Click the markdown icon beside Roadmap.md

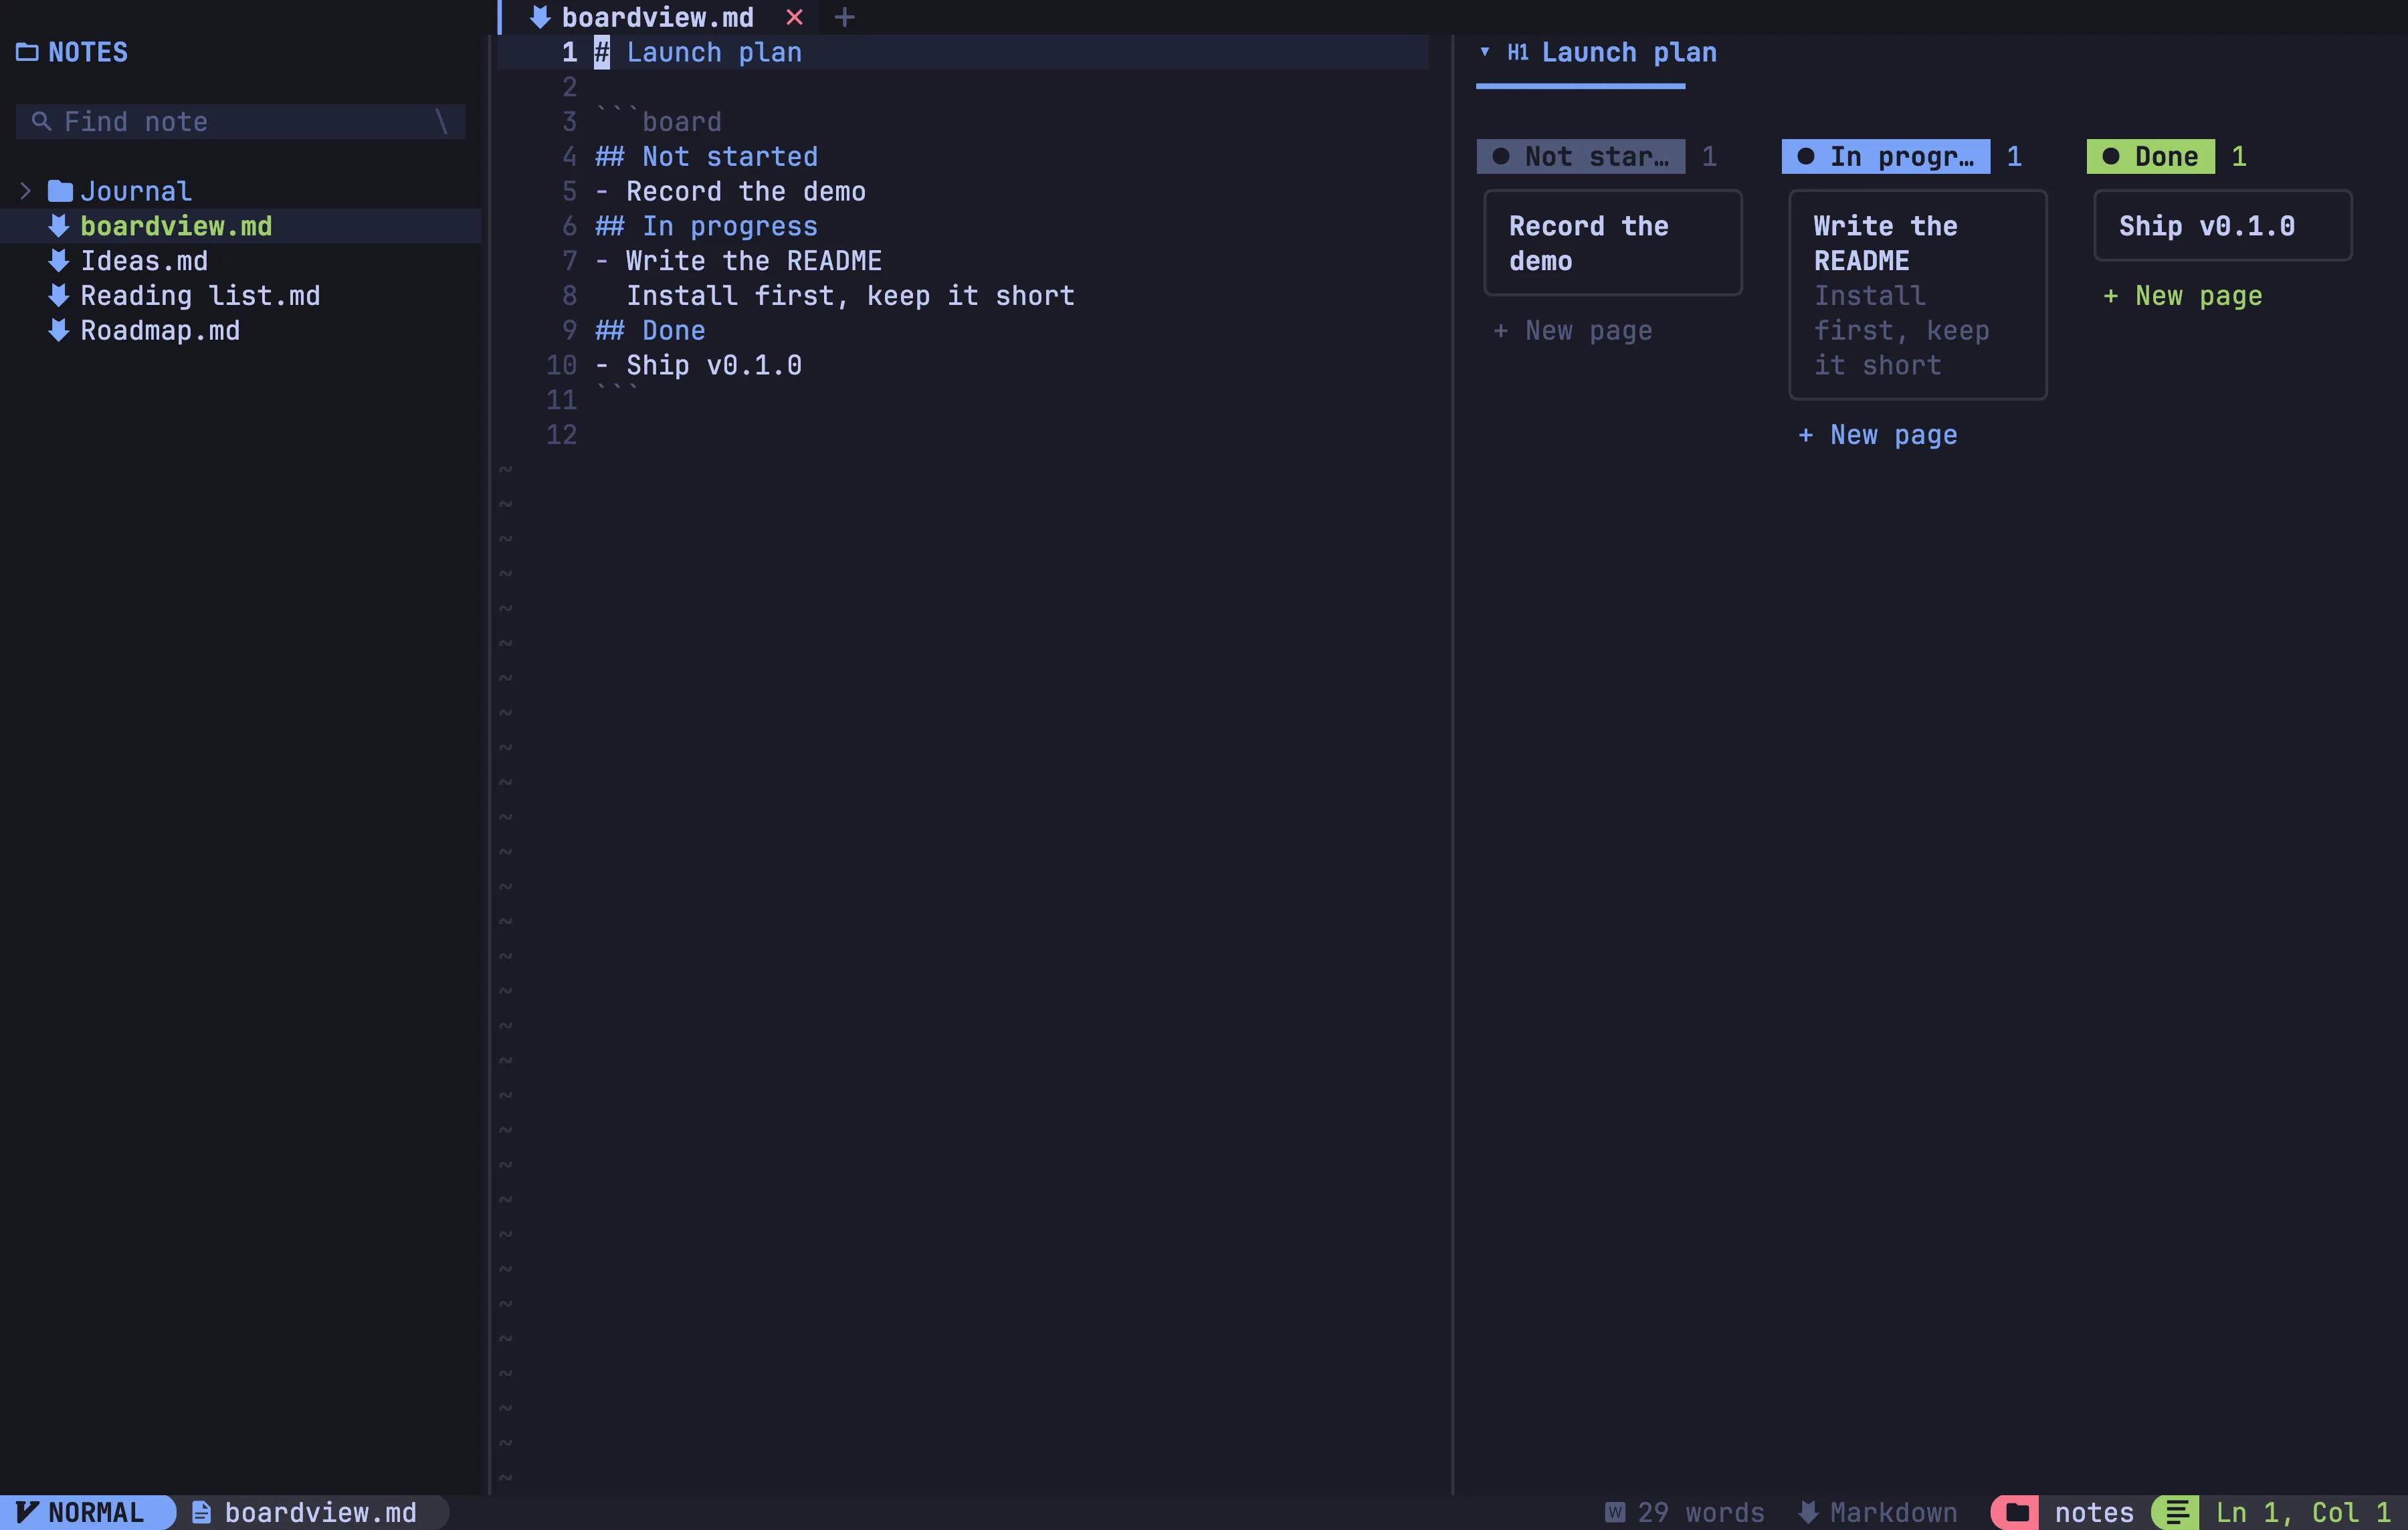click(59, 330)
